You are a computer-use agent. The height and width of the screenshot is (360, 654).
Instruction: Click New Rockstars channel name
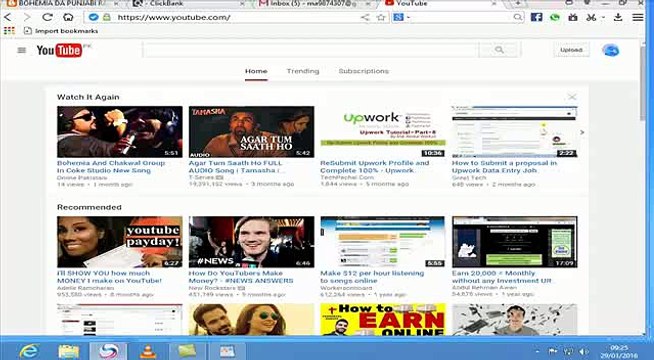tap(212, 288)
